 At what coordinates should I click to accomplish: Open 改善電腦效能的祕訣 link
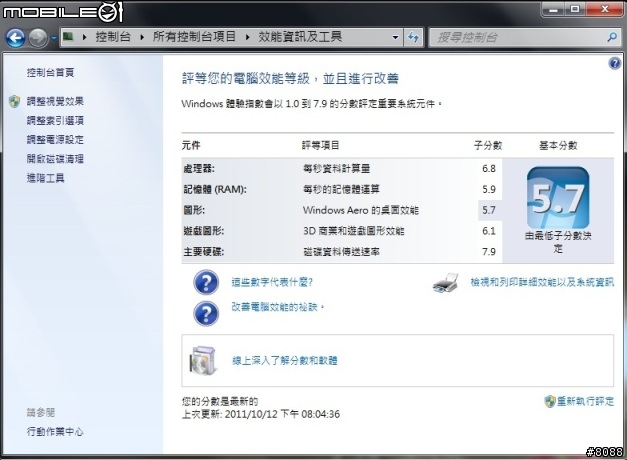coord(278,307)
